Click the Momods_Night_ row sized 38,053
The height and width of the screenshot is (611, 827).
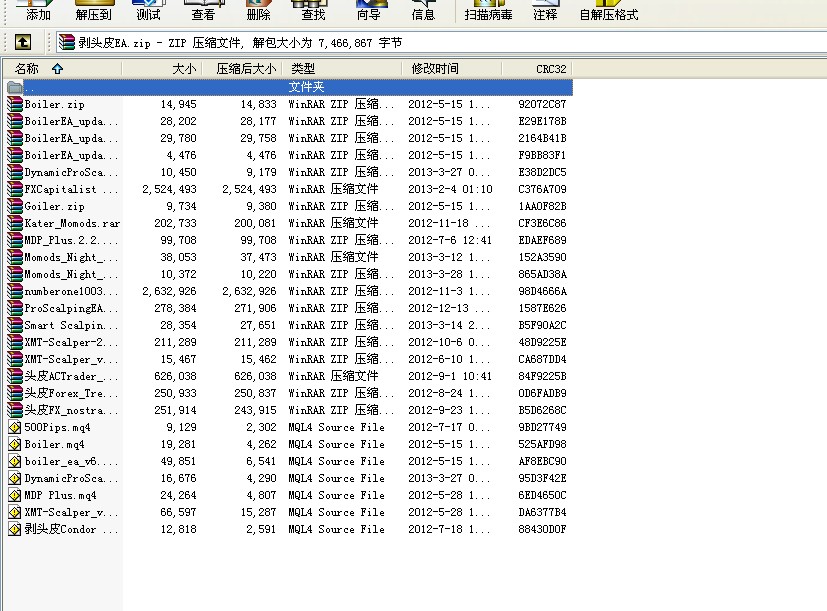pos(289,257)
